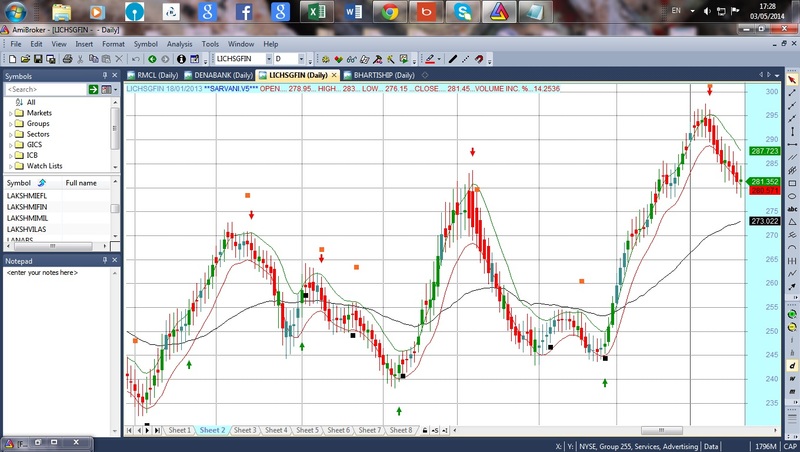The image size is (800, 452).
Task: Open the line color pencil tool
Action: (430, 59)
